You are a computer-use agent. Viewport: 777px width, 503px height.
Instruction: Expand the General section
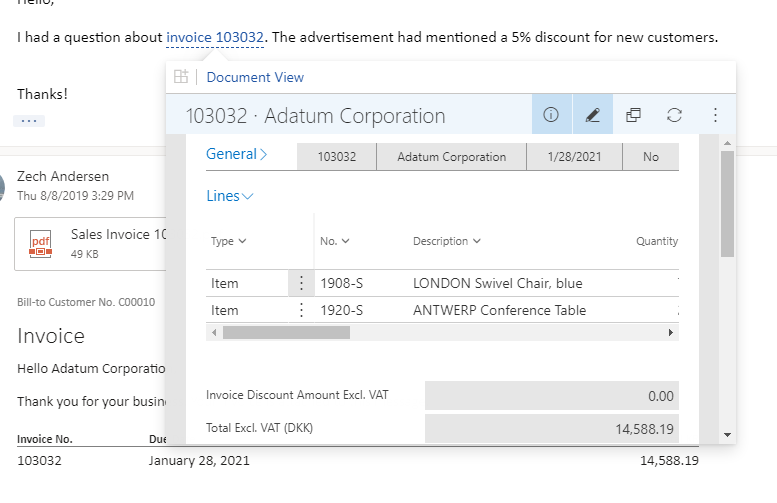pyautogui.click(x=237, y=154)
